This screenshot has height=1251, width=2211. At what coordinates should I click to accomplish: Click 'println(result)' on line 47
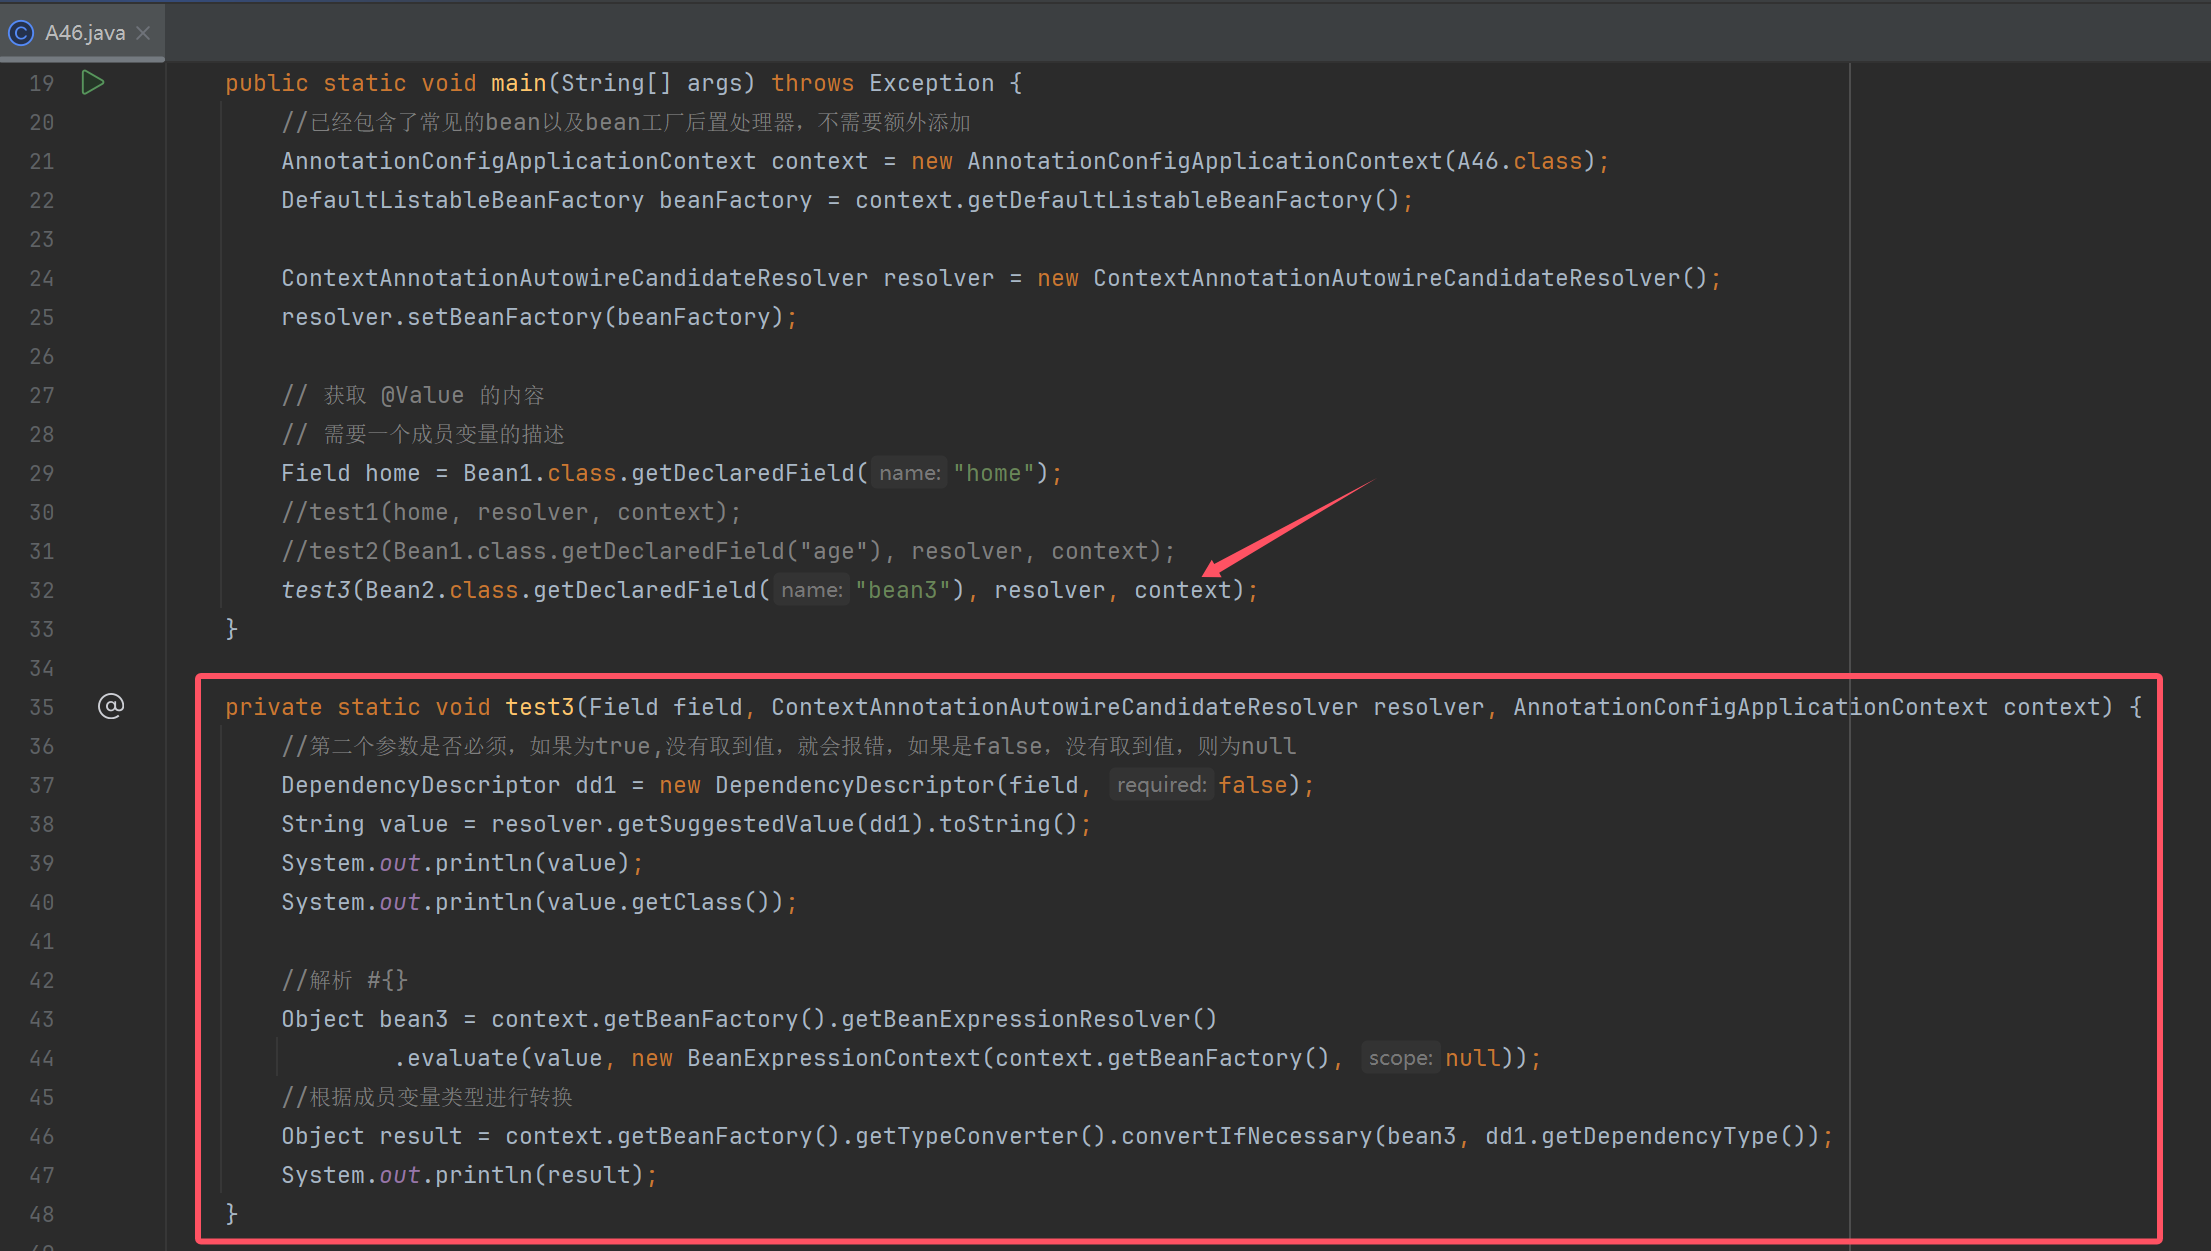539,1175
